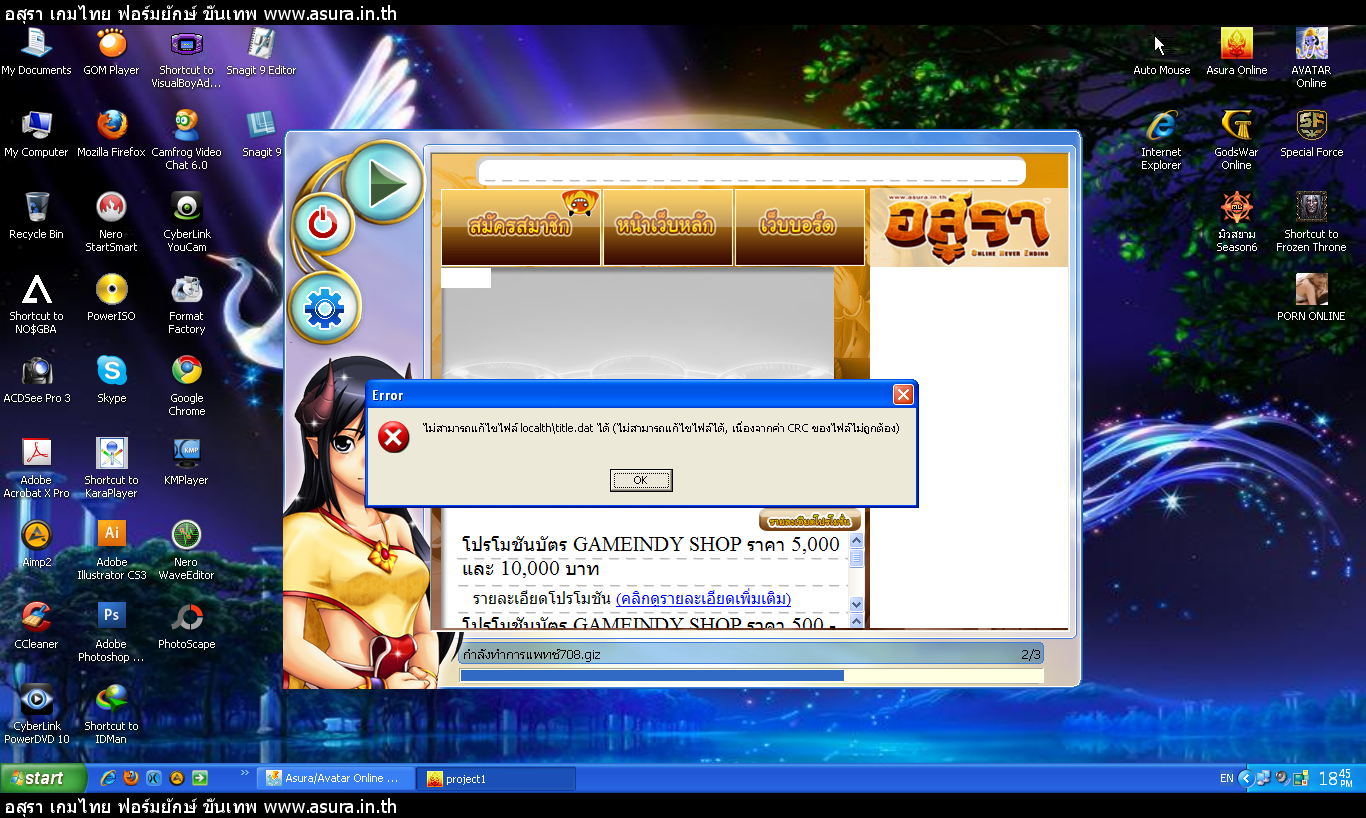
Task: Launch Internet Explorer from Quick Launch
Action: [x=108, y=778]
